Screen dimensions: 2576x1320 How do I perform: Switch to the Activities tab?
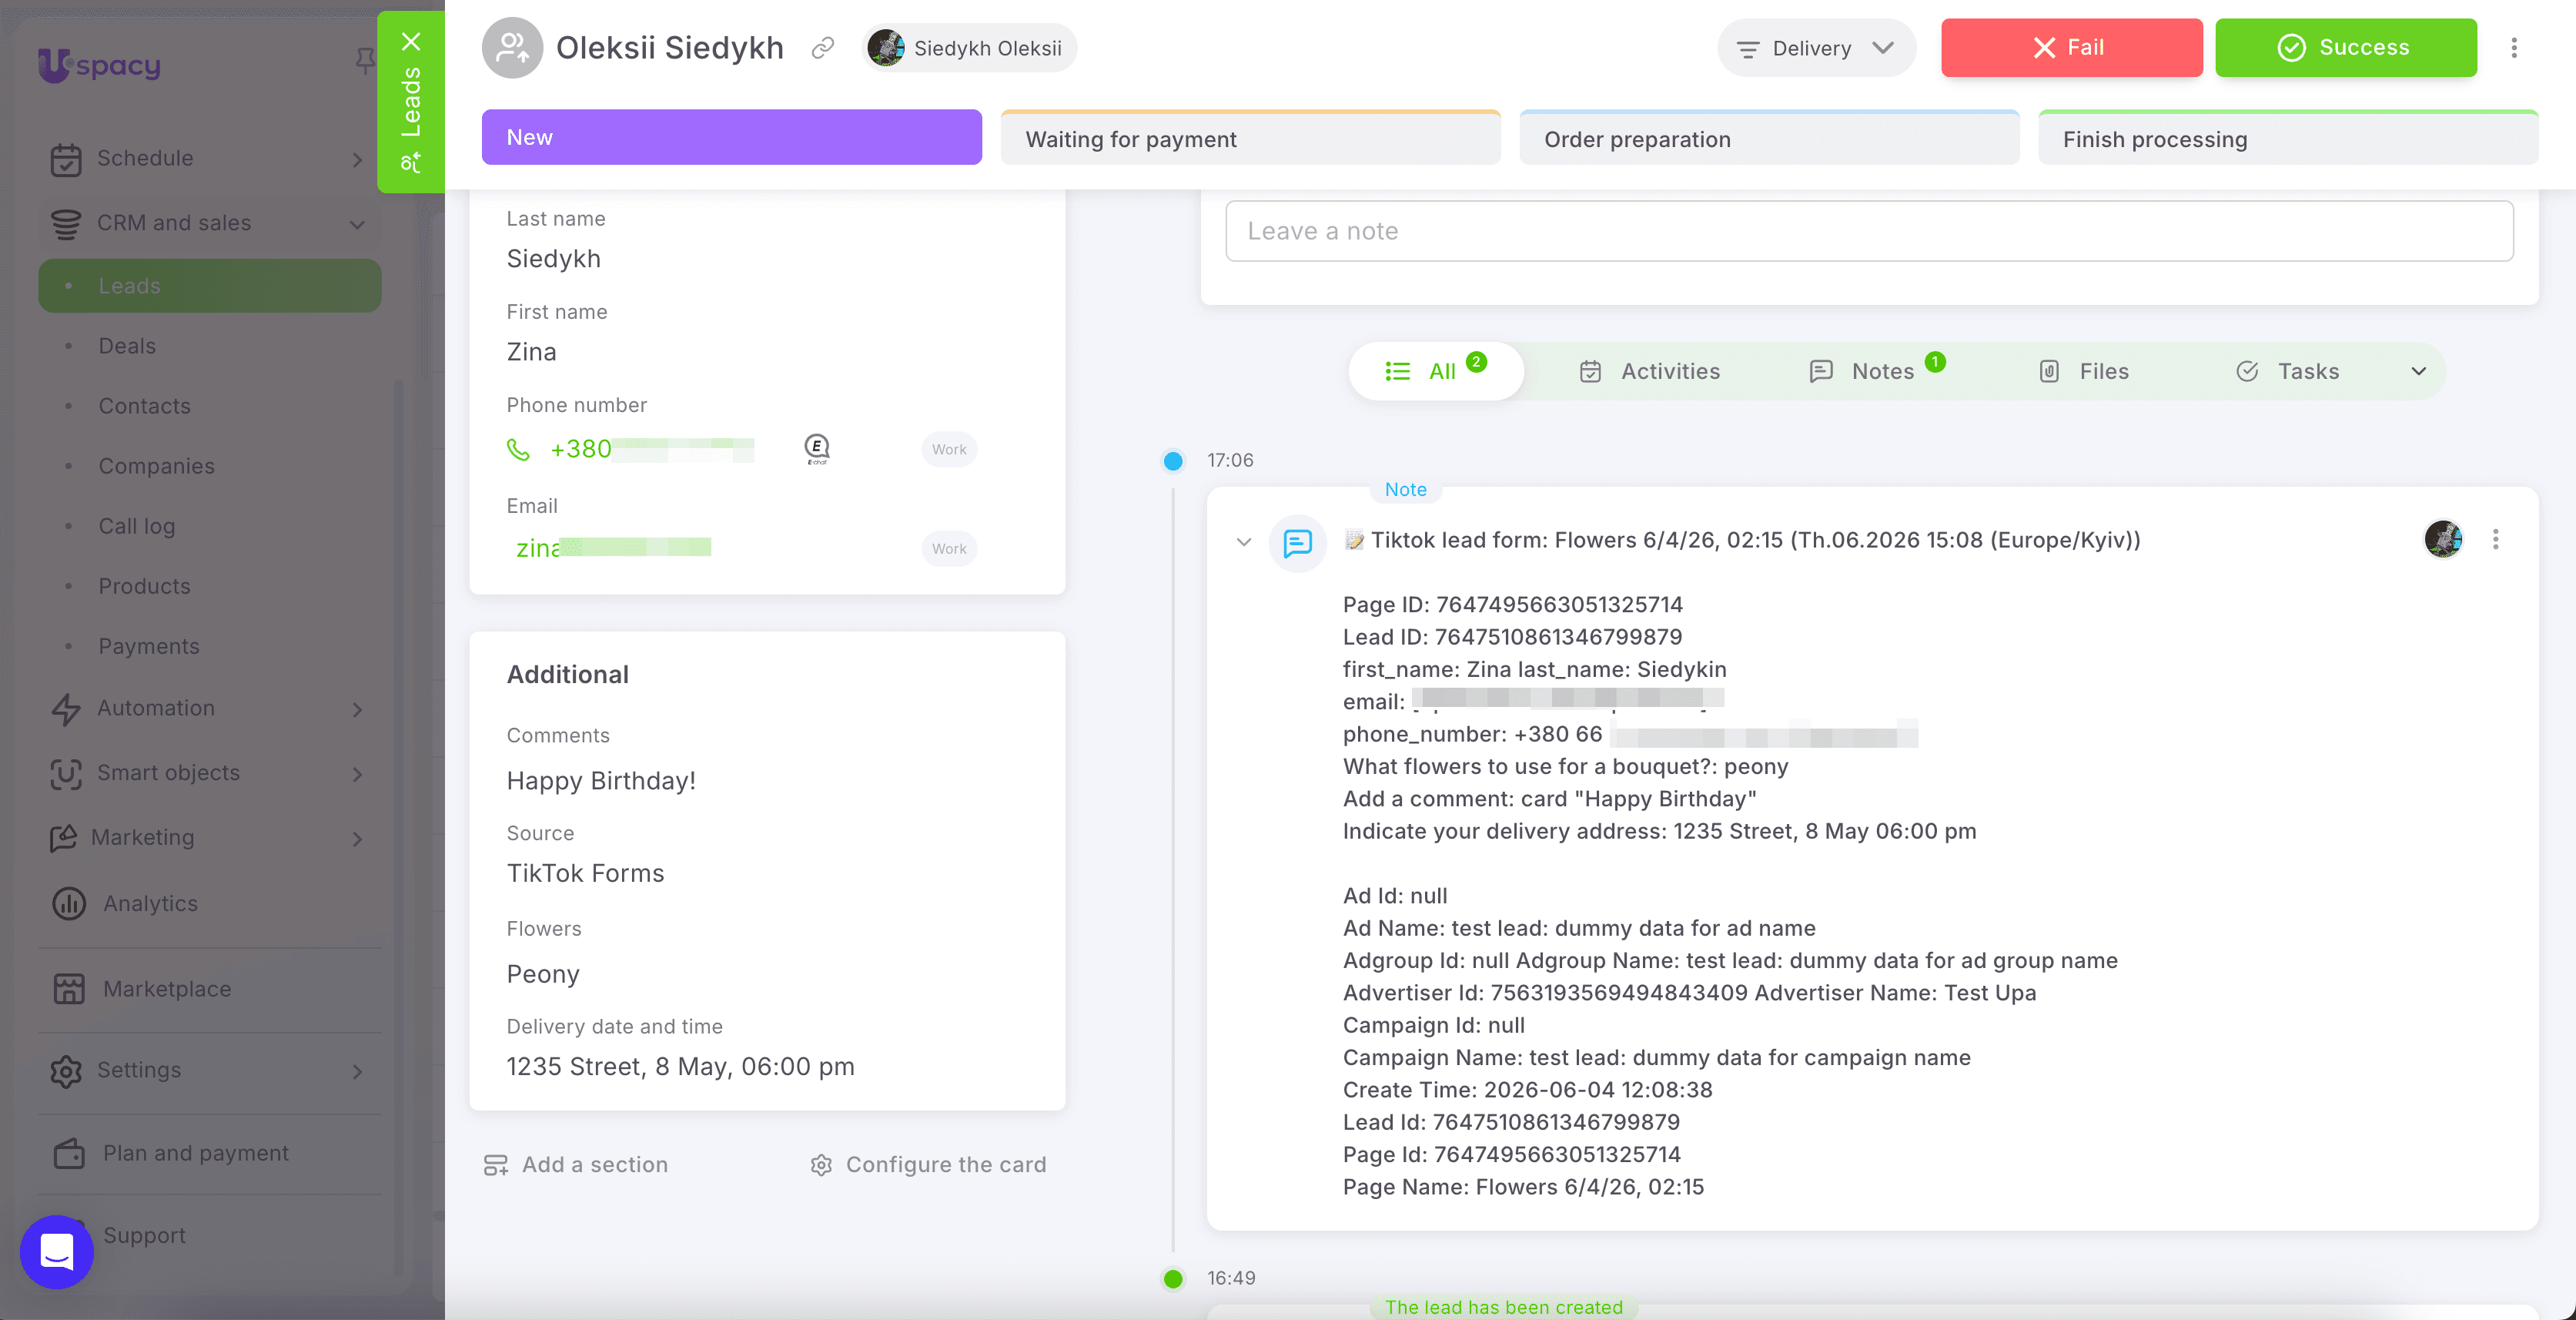[1650, 371]
